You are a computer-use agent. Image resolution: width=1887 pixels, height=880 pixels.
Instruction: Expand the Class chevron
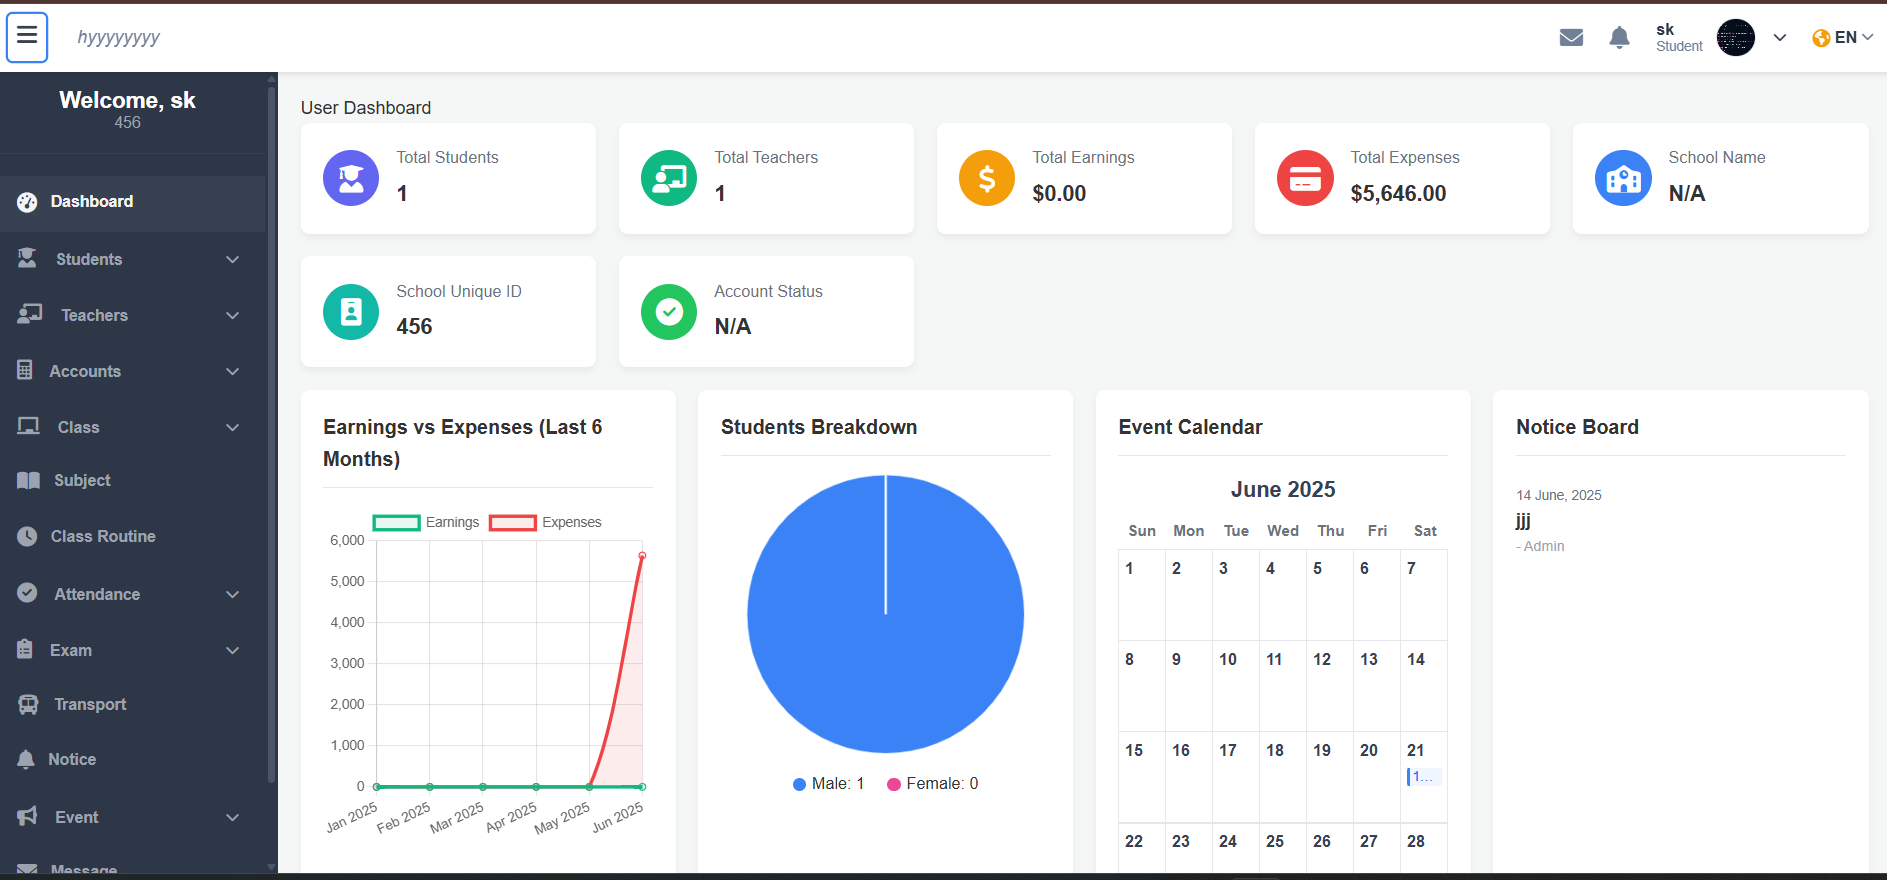click(233, 428)
